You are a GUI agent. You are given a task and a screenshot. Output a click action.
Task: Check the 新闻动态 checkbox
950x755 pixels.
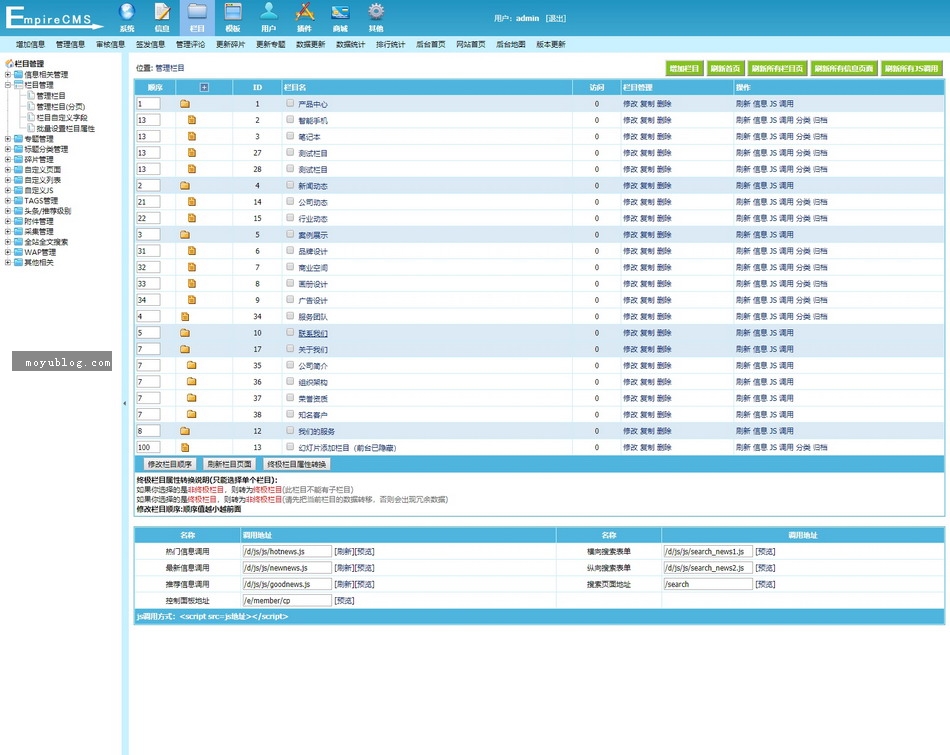[290, 185]
